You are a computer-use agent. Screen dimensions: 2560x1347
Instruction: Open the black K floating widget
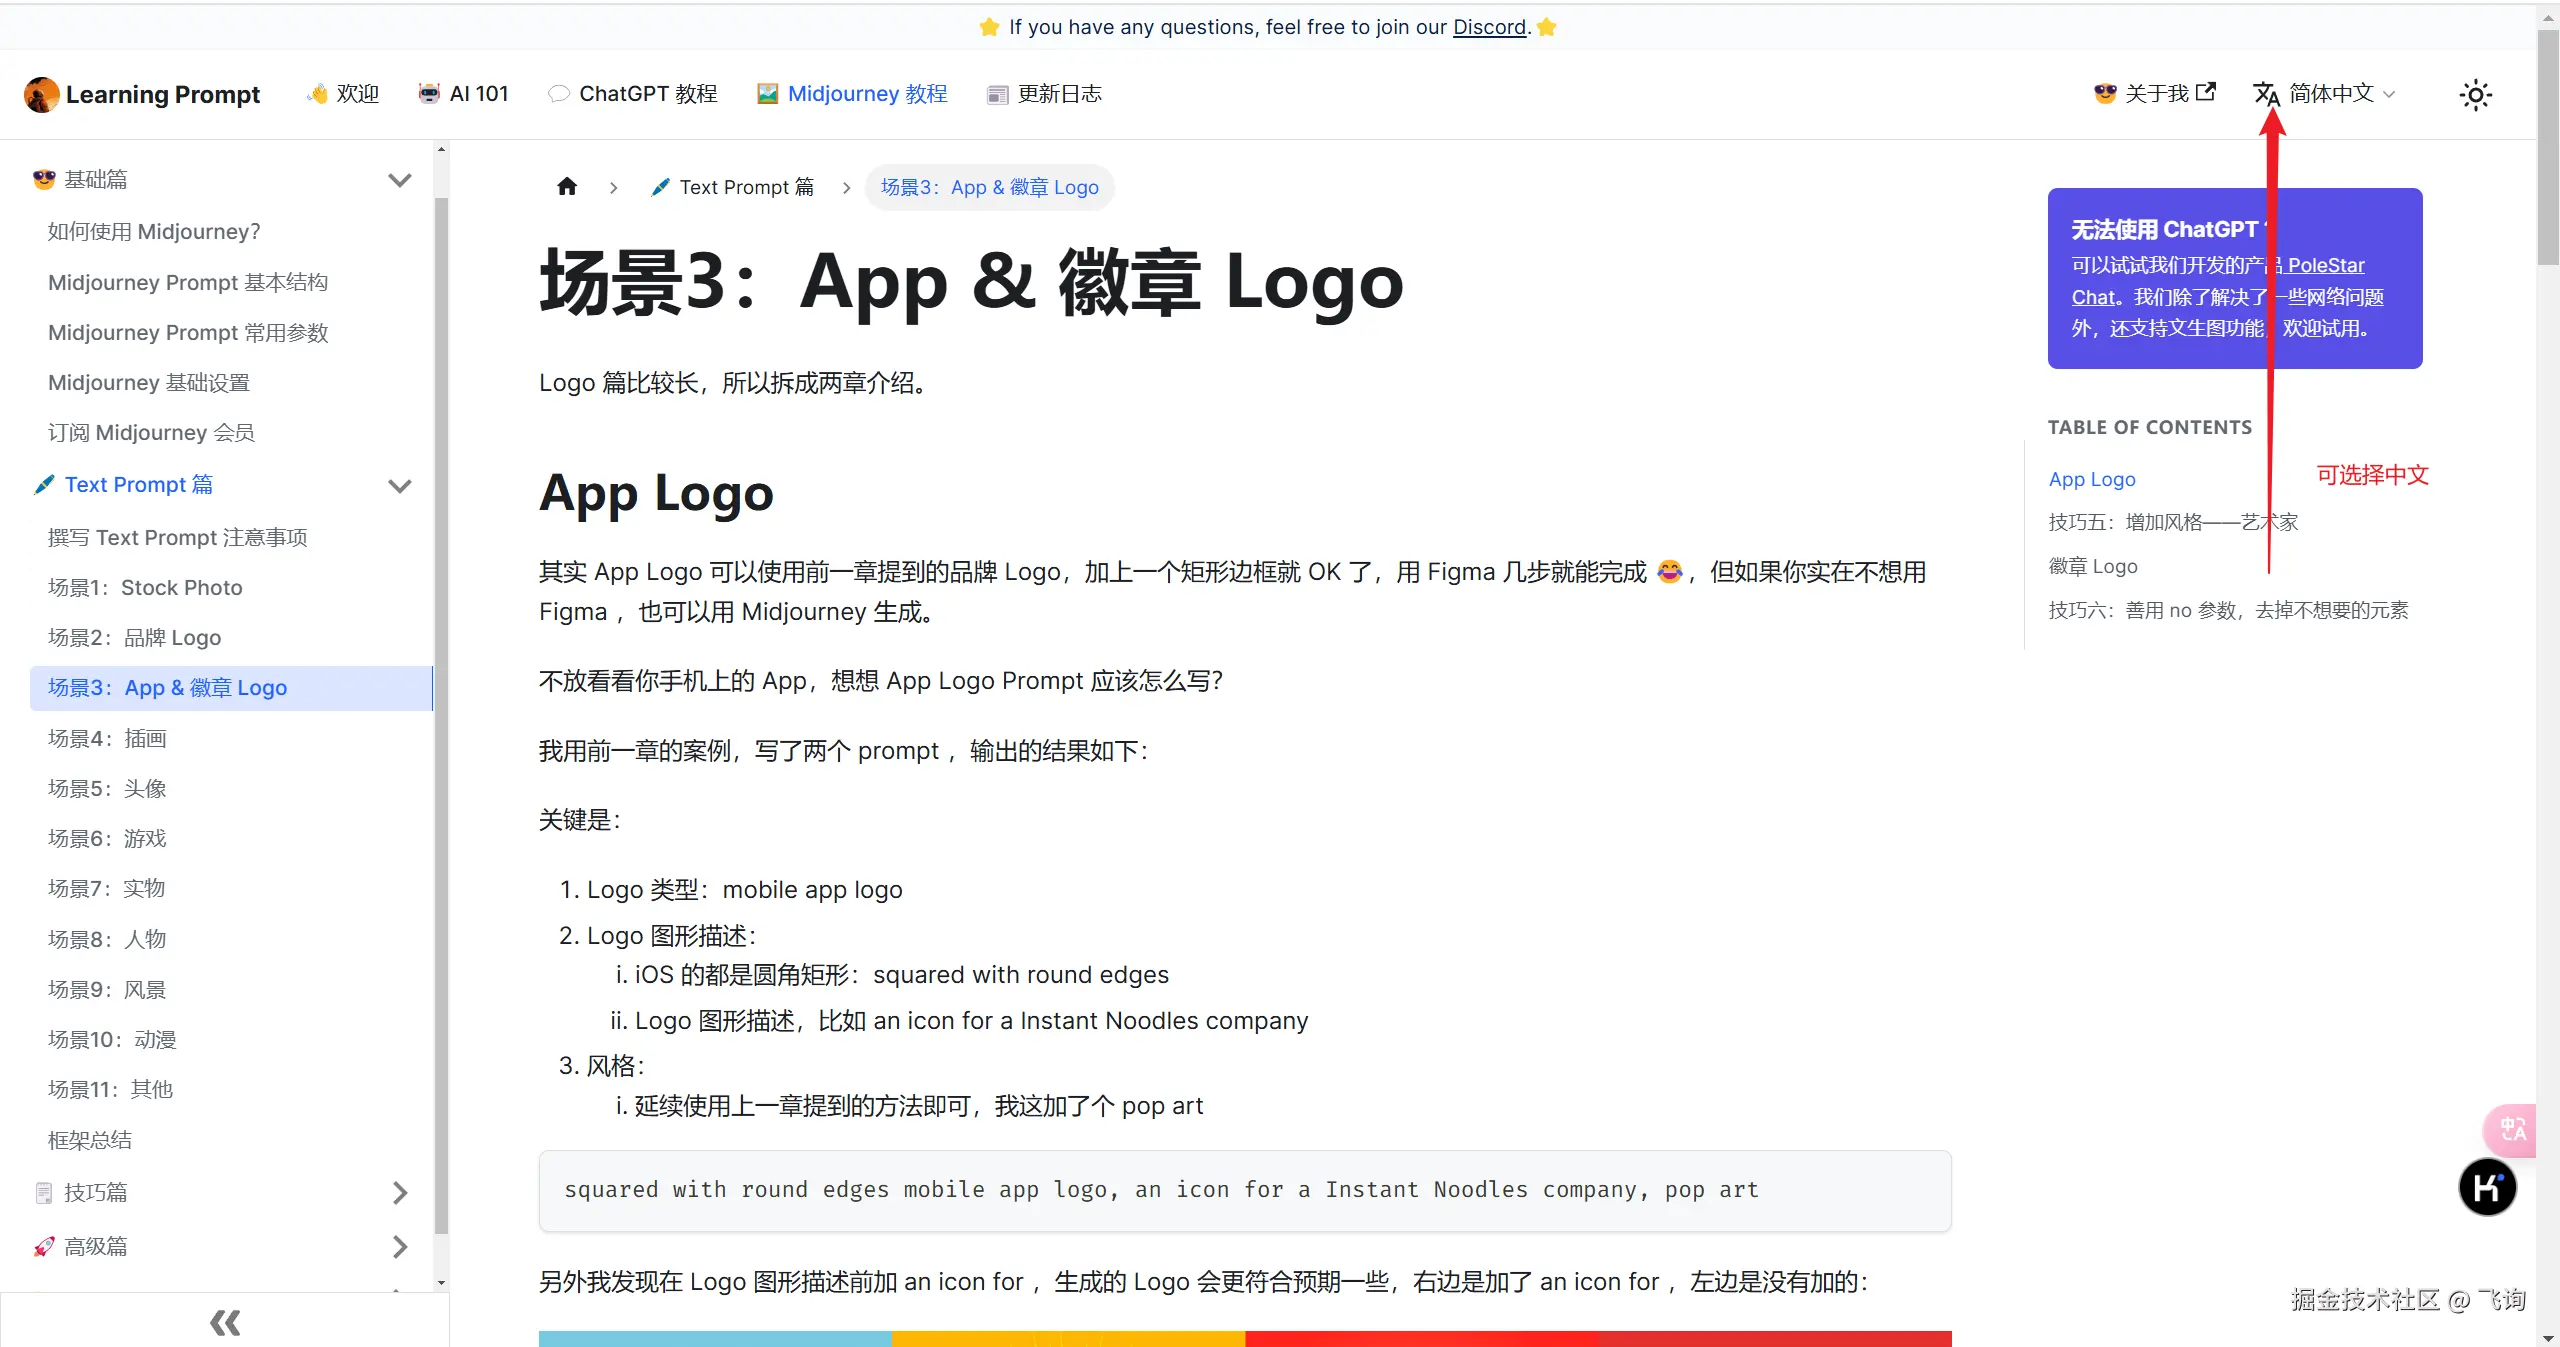click(x=2487, y=1187)
